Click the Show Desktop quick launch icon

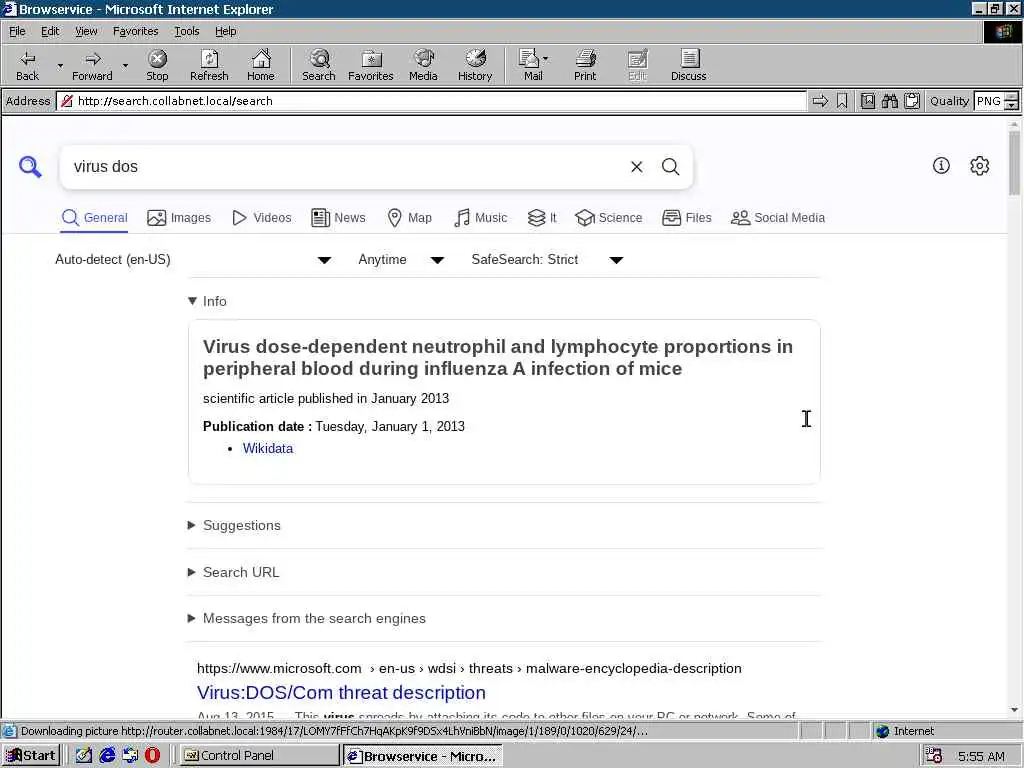click(84, 756)
